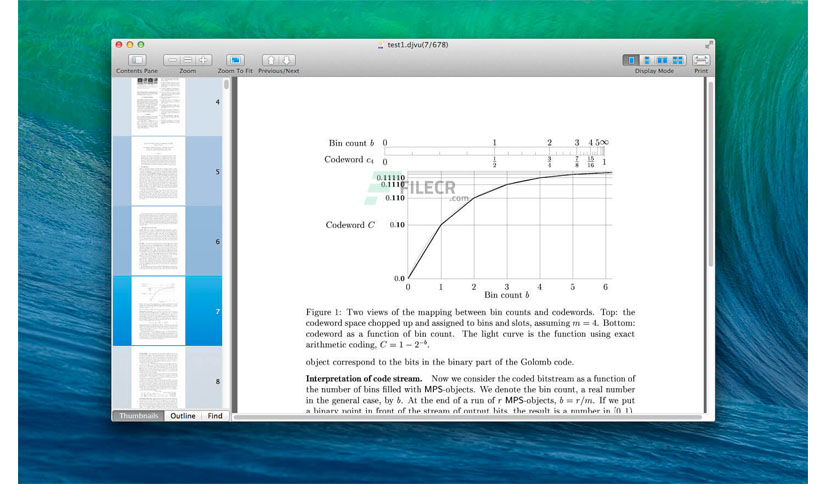Image resolution: width=836 pixels, height=484 pixels.
Task: Switch to the Outline tab
Action: [183, 416]
